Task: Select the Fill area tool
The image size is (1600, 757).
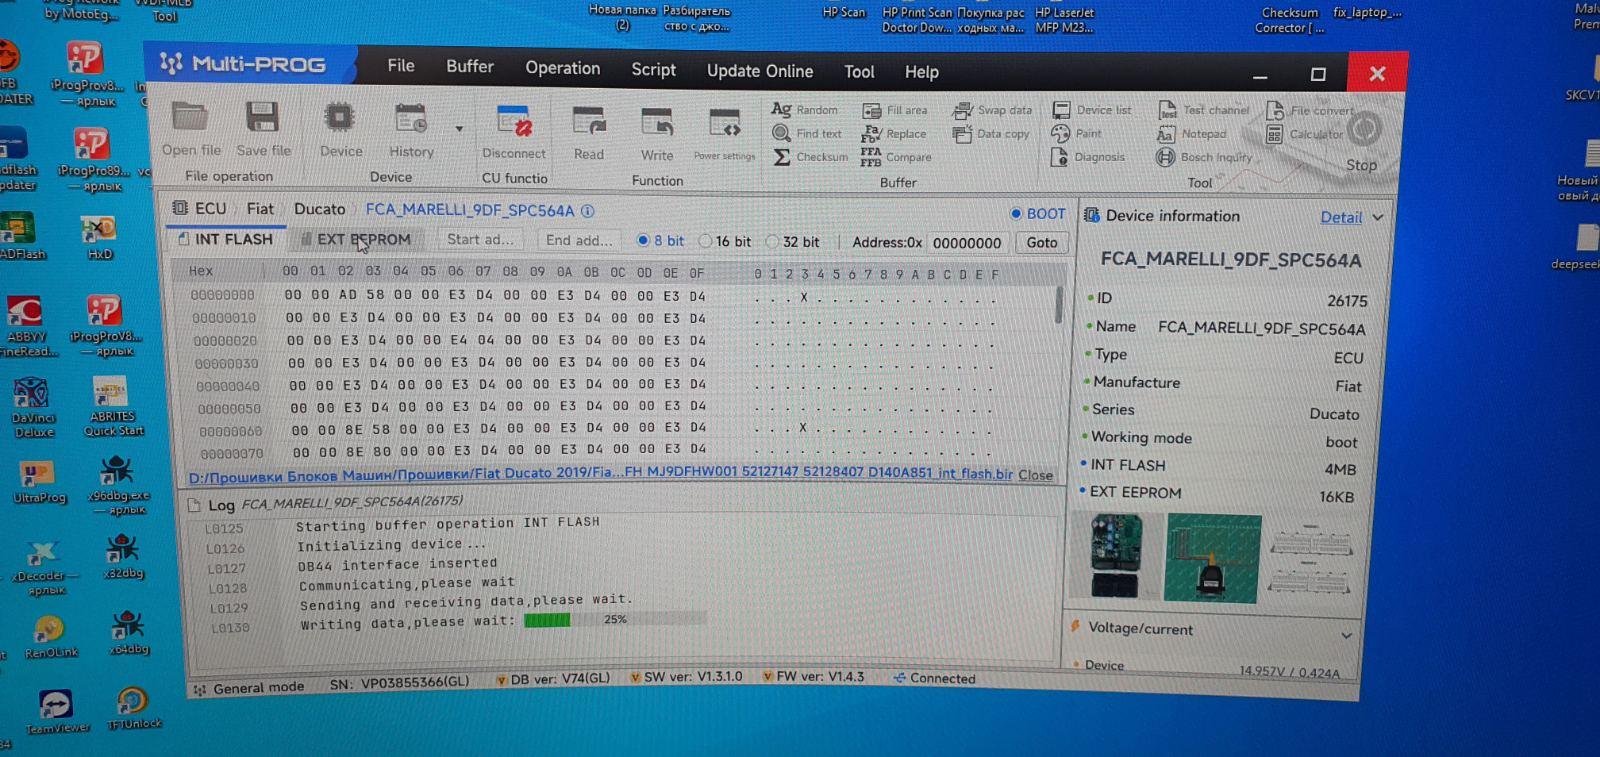Action: tap(895, 110)
